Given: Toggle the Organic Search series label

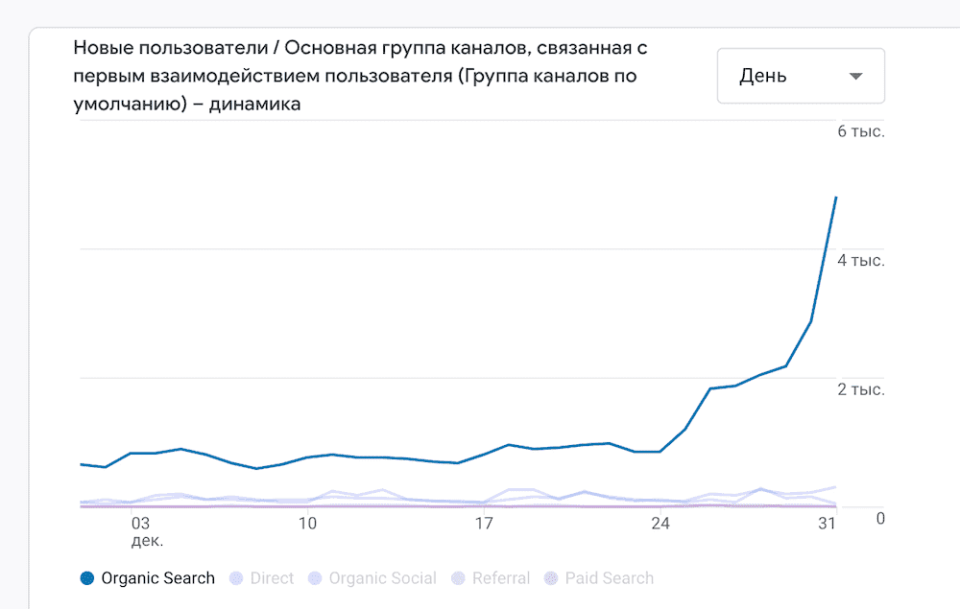Looking at the screenshot, I should click(x=158, y=578).
